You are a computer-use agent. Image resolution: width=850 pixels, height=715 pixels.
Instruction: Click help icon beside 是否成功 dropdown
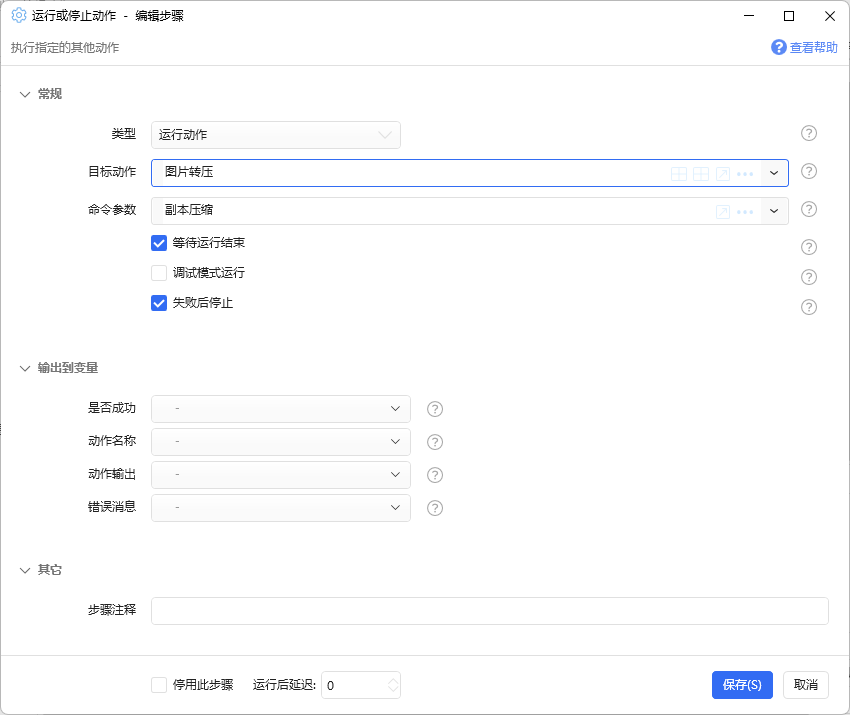click(x=435, y=409)
